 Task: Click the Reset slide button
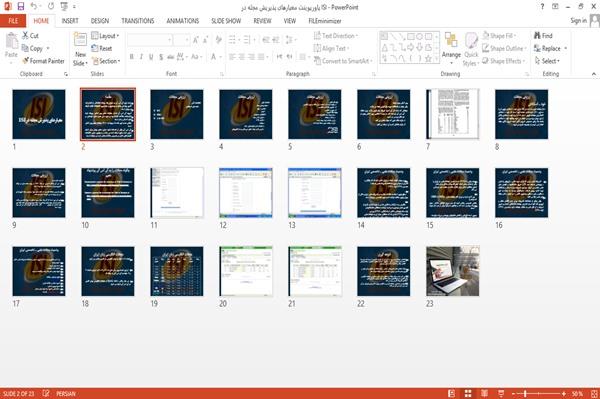(x=102, y=48)
